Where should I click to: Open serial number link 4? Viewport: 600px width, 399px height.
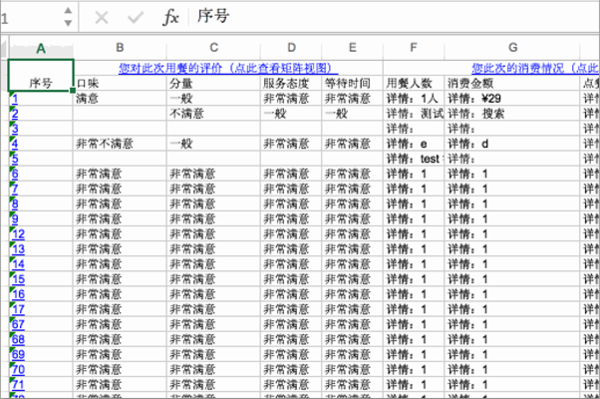15,144
